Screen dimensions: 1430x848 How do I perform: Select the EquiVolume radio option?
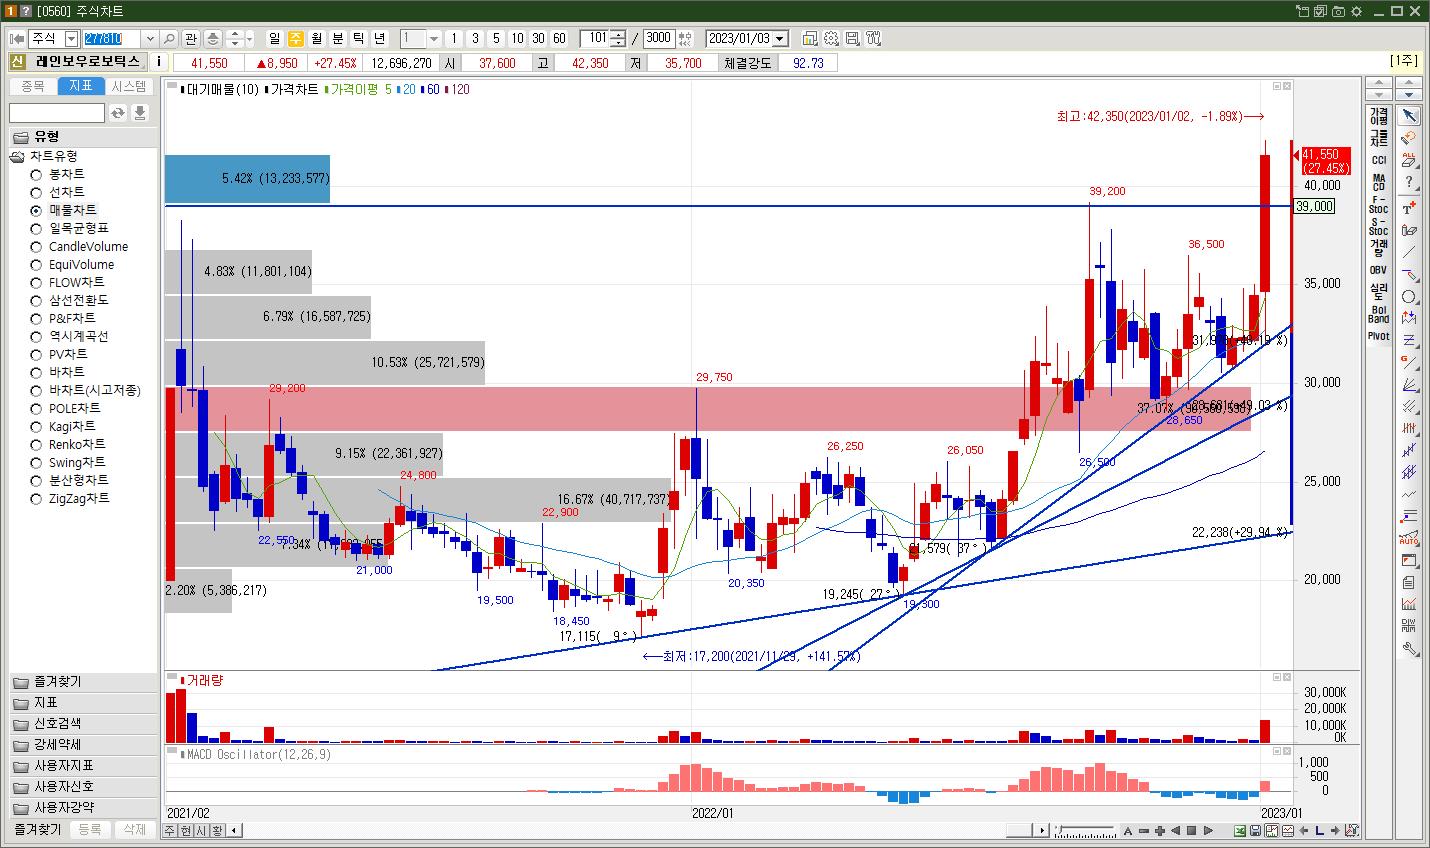36,264
